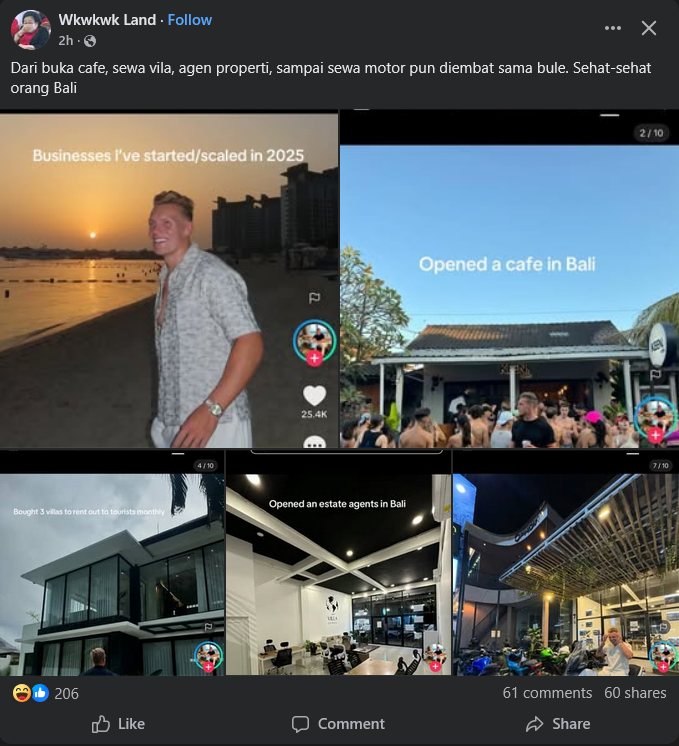Image resolution: width=679 pixels, height=746 pixels.
Task: Open the 61 comments link
Action: tap(547, 693)
